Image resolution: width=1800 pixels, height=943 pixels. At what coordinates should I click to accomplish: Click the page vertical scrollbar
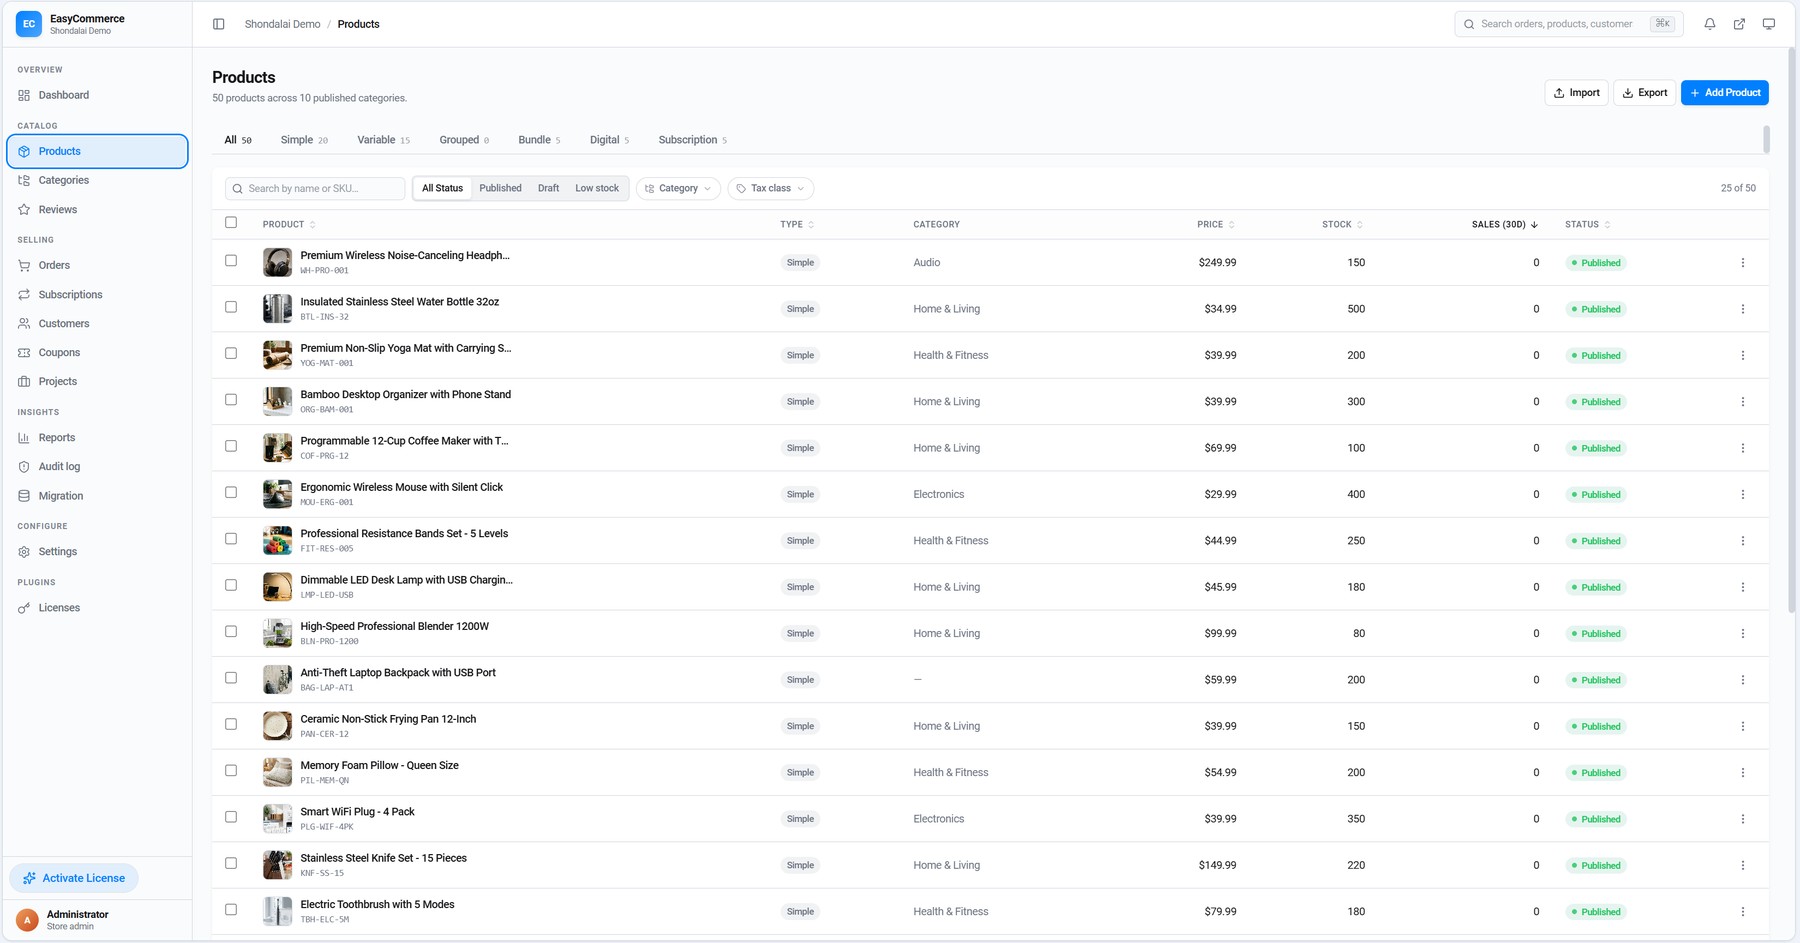tap(1791, 330)
